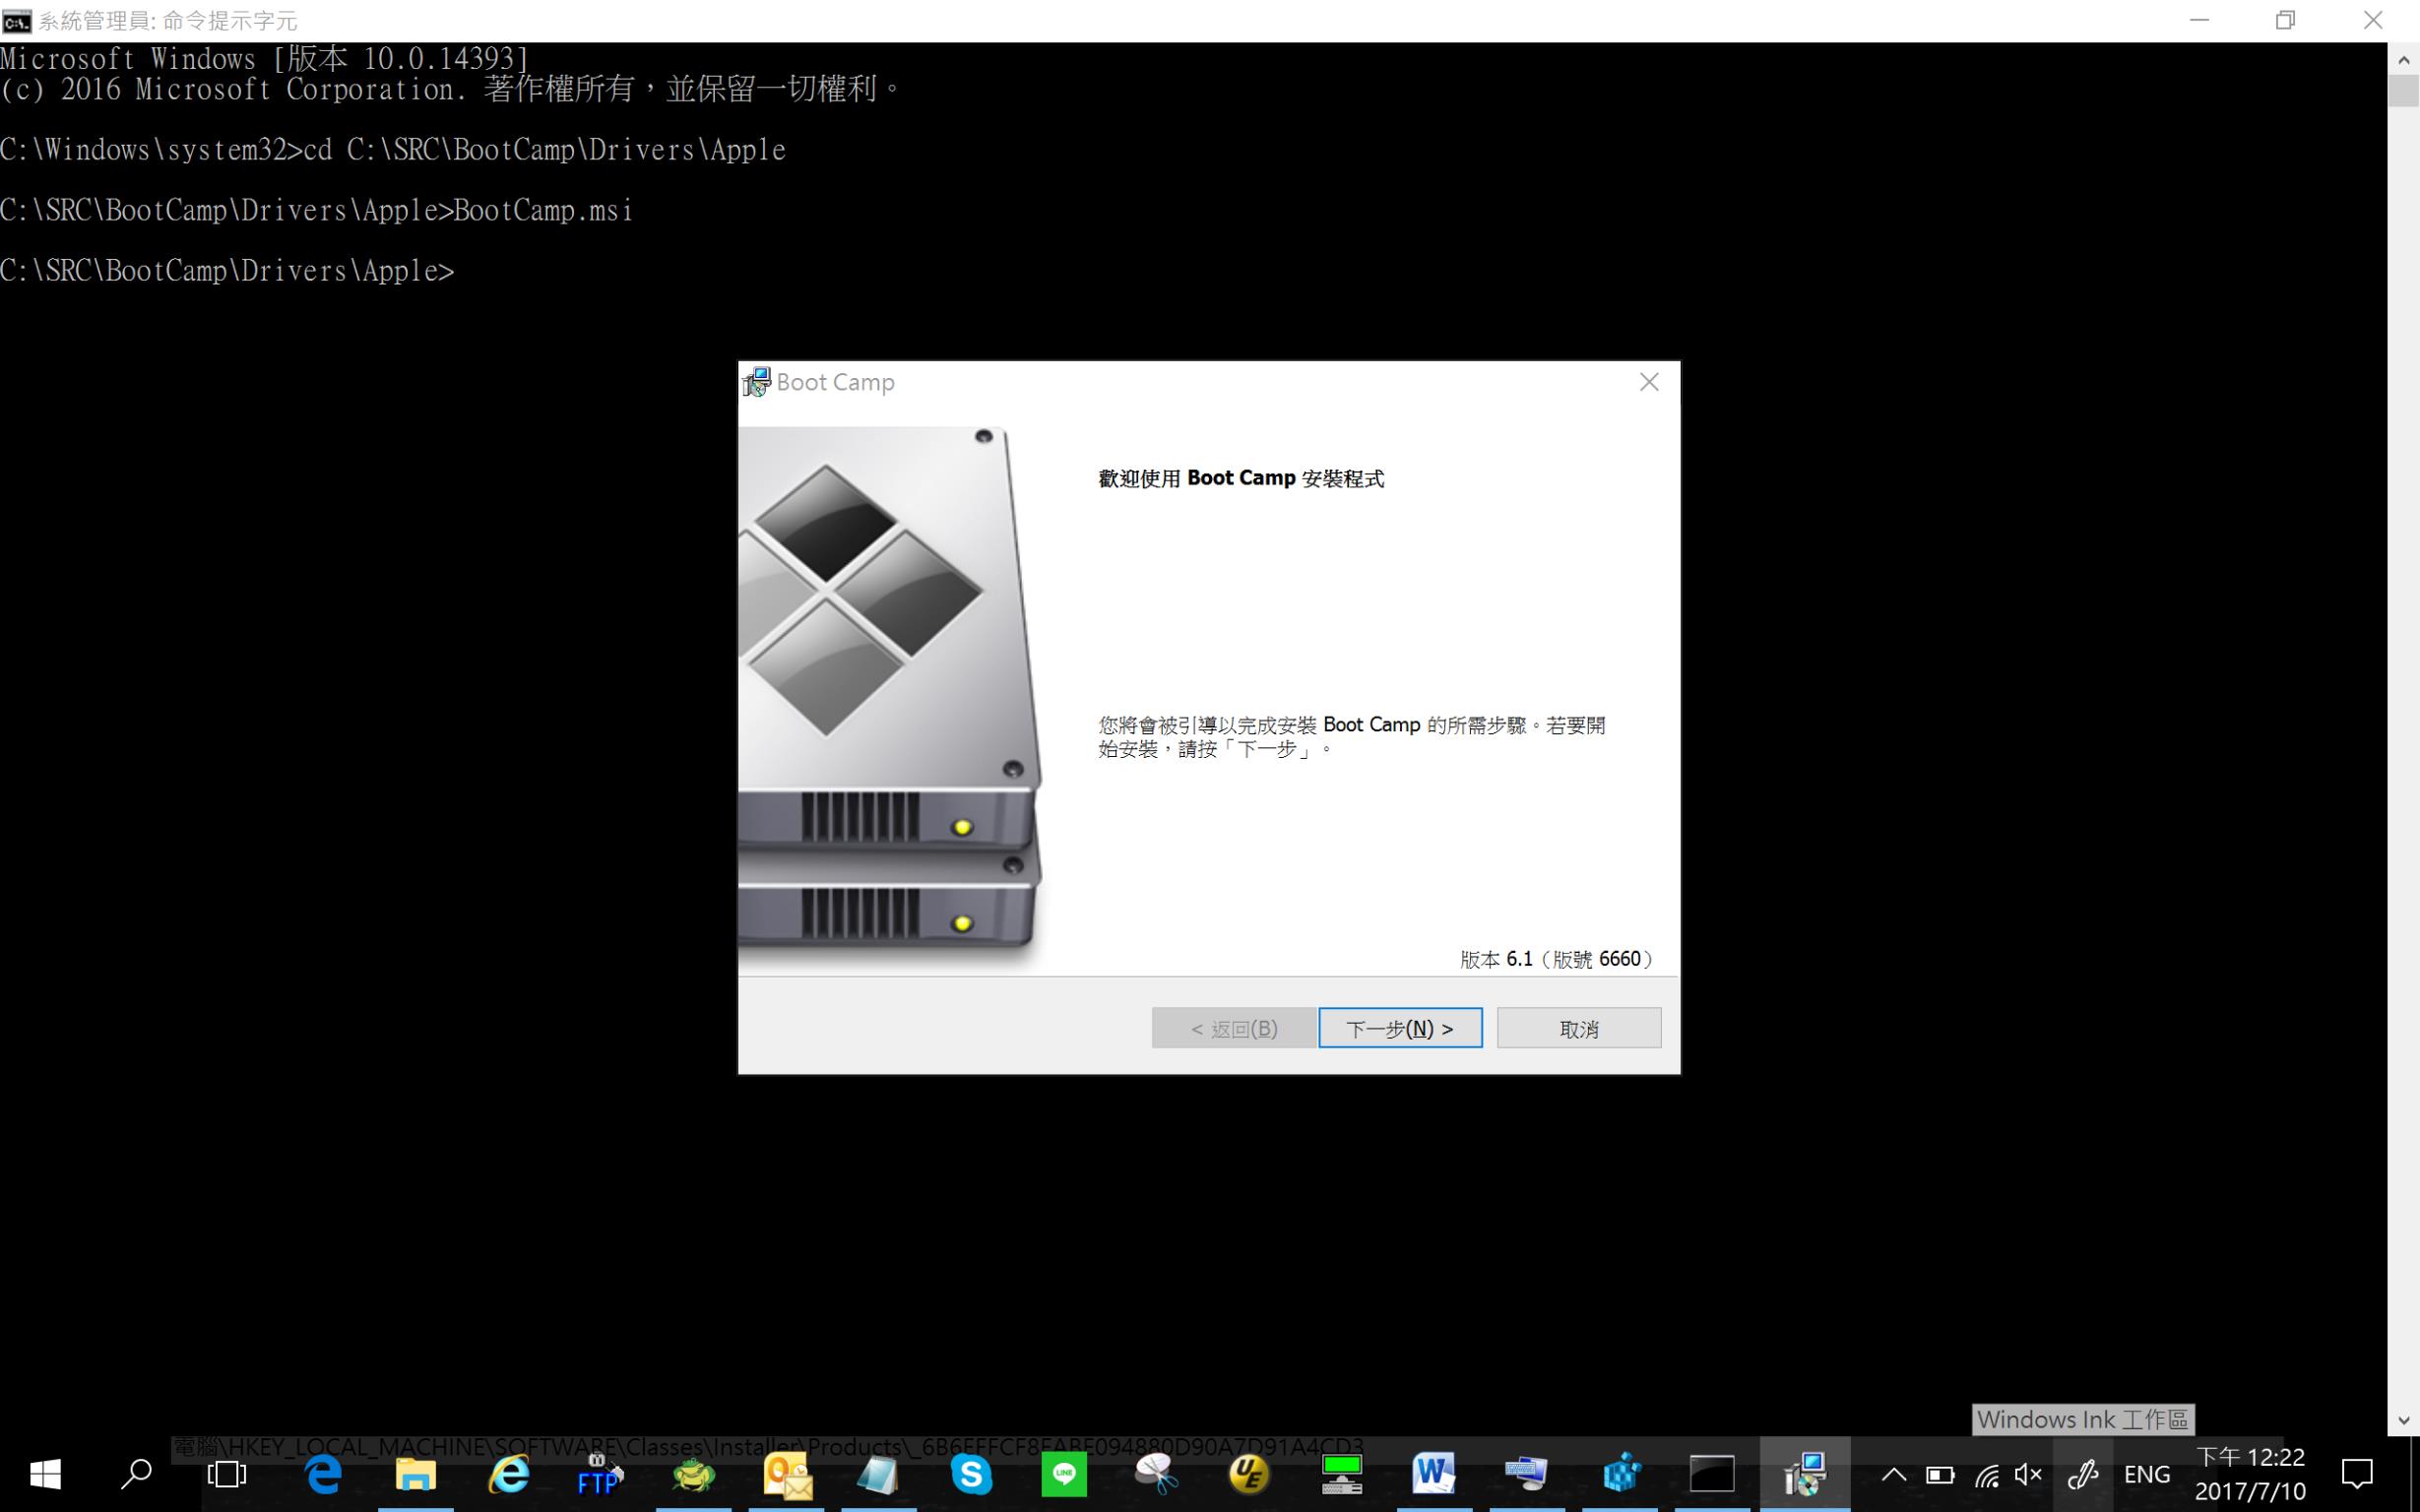Show hidden system tray icons

(x=1893, y=1474)
